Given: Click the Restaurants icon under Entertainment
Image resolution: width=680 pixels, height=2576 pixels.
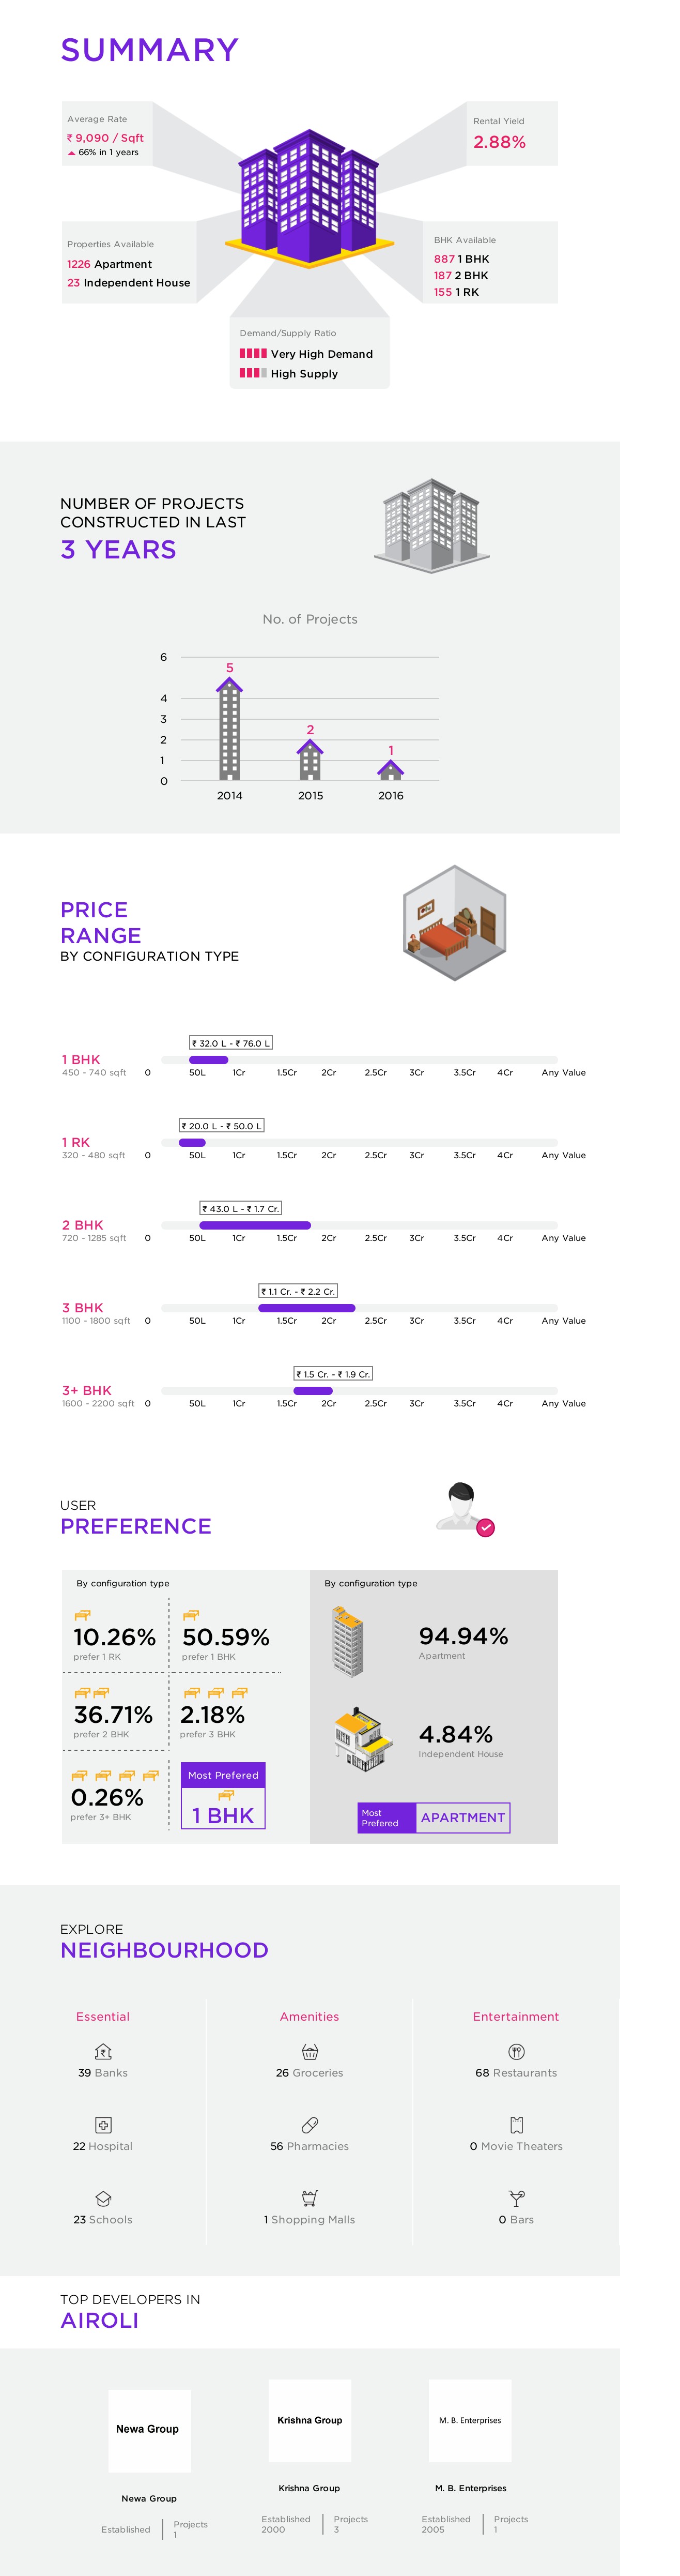Looking at the screenshot, I should tap(516, 2051).
